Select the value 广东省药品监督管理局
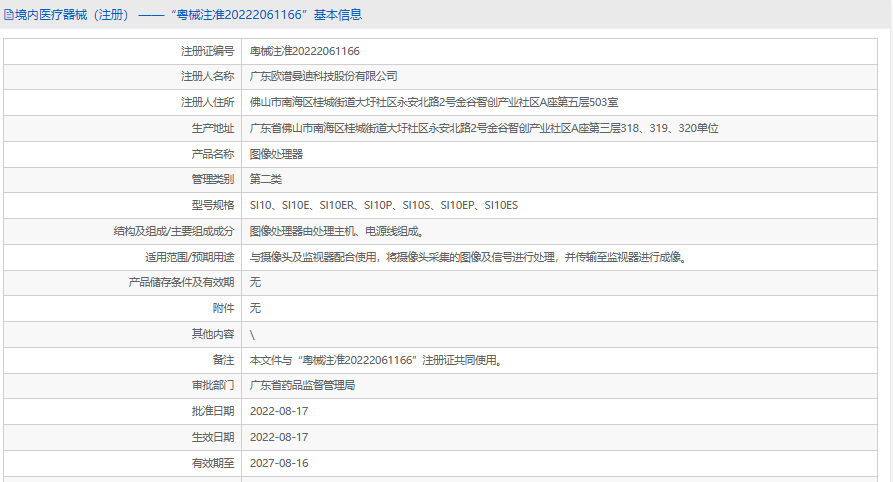This screenshot has width=893, height=482. click(302, 385)
